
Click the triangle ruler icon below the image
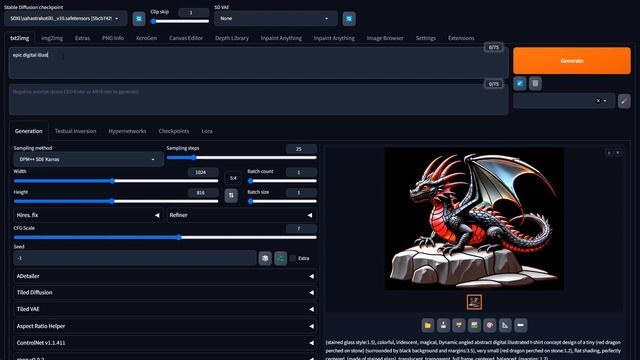point(505,325)
